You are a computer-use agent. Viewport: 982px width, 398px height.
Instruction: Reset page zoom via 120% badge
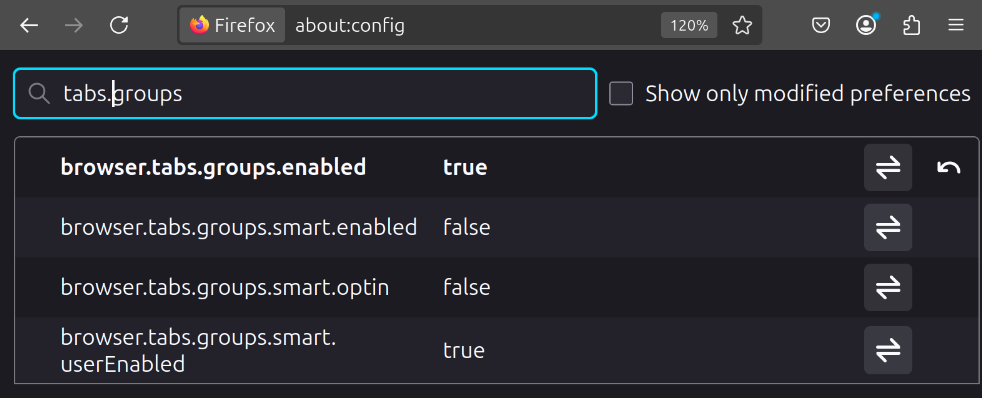[689, 26]
